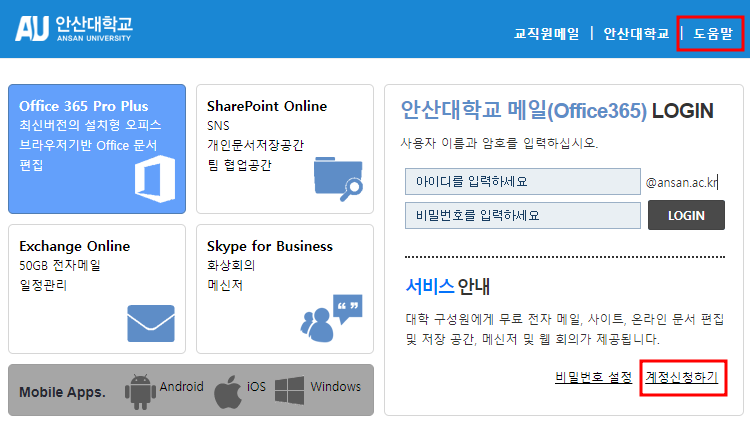Image resolution: width=750 pixels, height=427 pixels.
Task: Click the Windows label in Mobile Apps
Action: pyautogui.click(x=336, y=386)
